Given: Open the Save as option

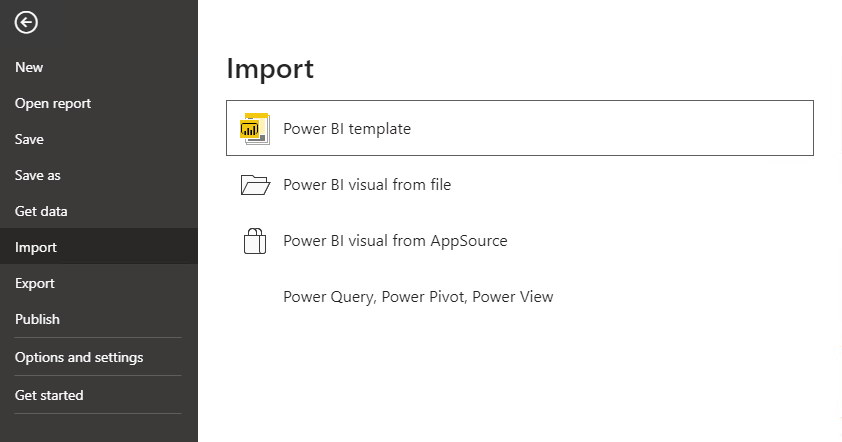Looking at the screenshot, I should [x=38, y=175].
